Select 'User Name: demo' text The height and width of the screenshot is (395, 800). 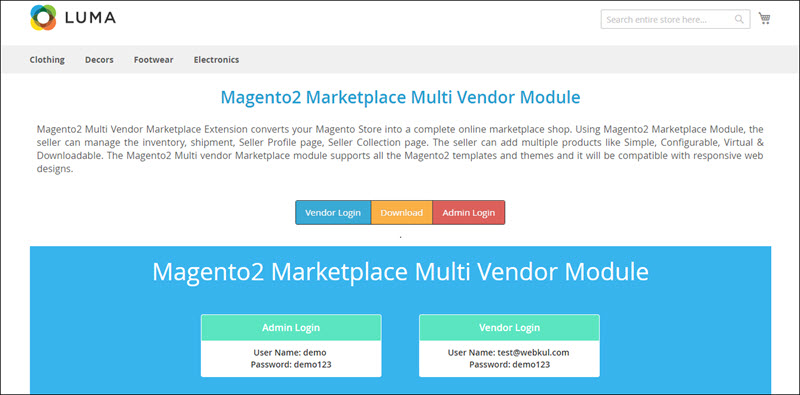(290, 353)
